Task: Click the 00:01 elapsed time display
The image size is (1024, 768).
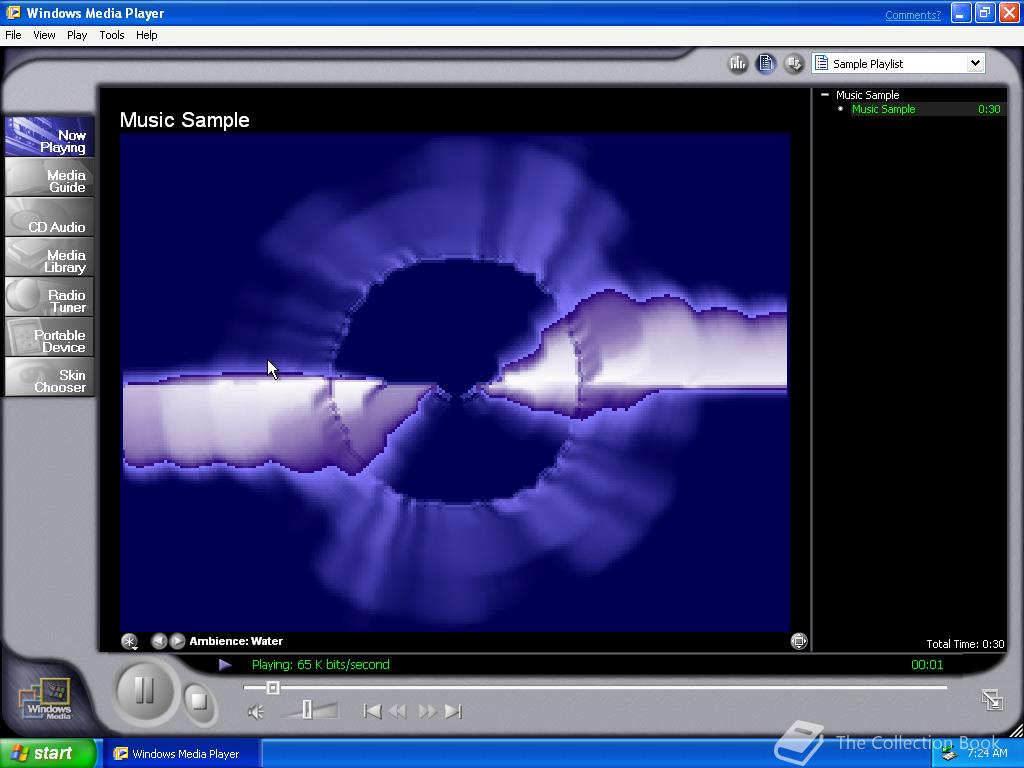Action: point(927,665)
